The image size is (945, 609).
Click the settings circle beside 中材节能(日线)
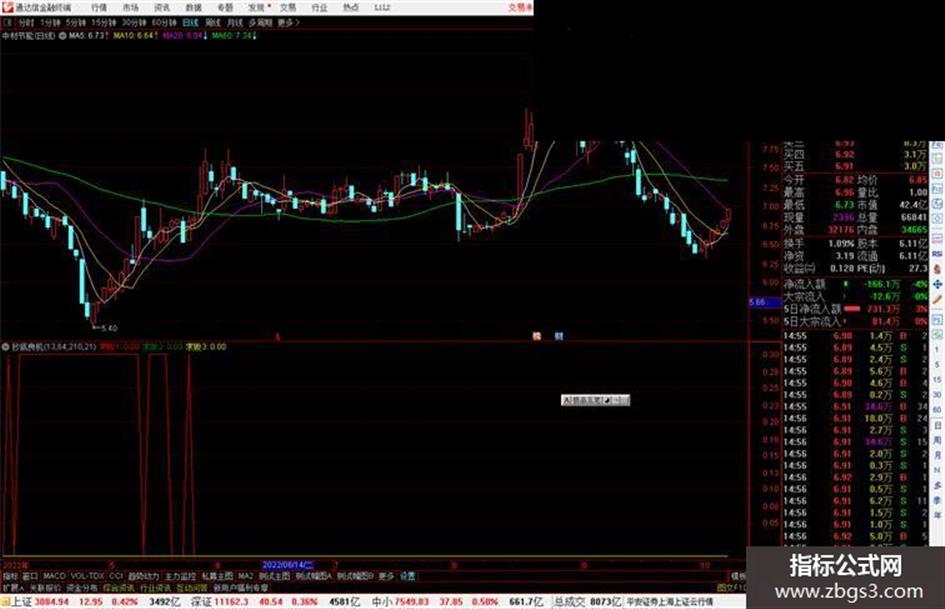tap(62, 36)
